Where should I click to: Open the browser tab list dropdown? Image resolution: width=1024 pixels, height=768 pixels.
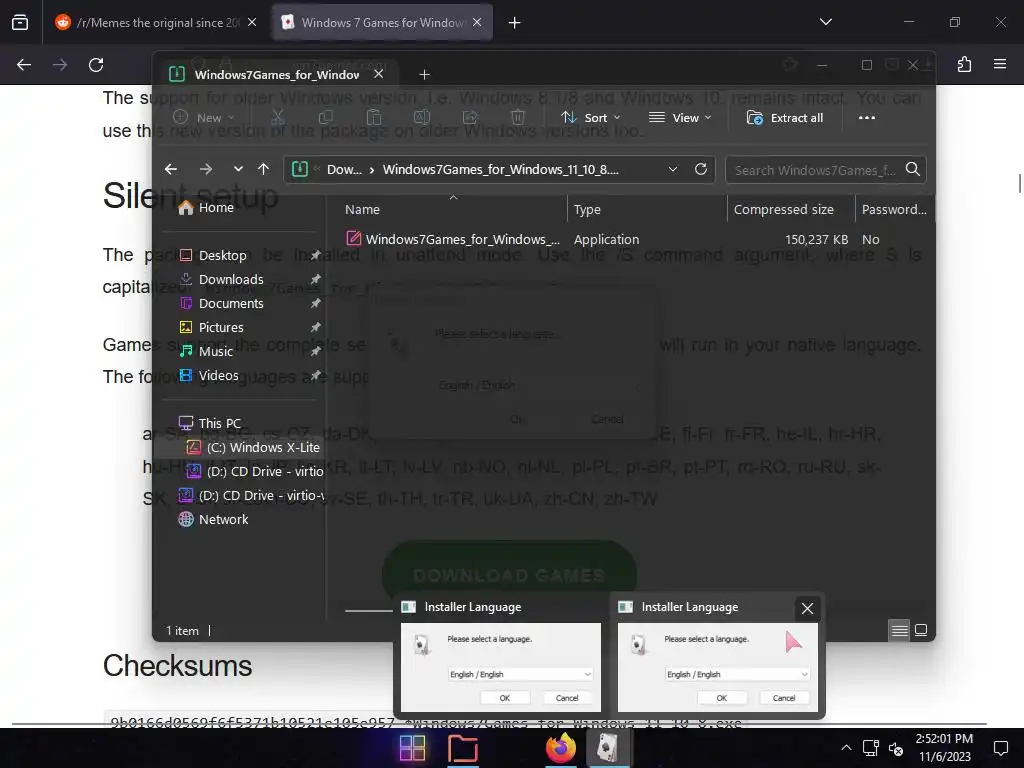coord(825,22)
